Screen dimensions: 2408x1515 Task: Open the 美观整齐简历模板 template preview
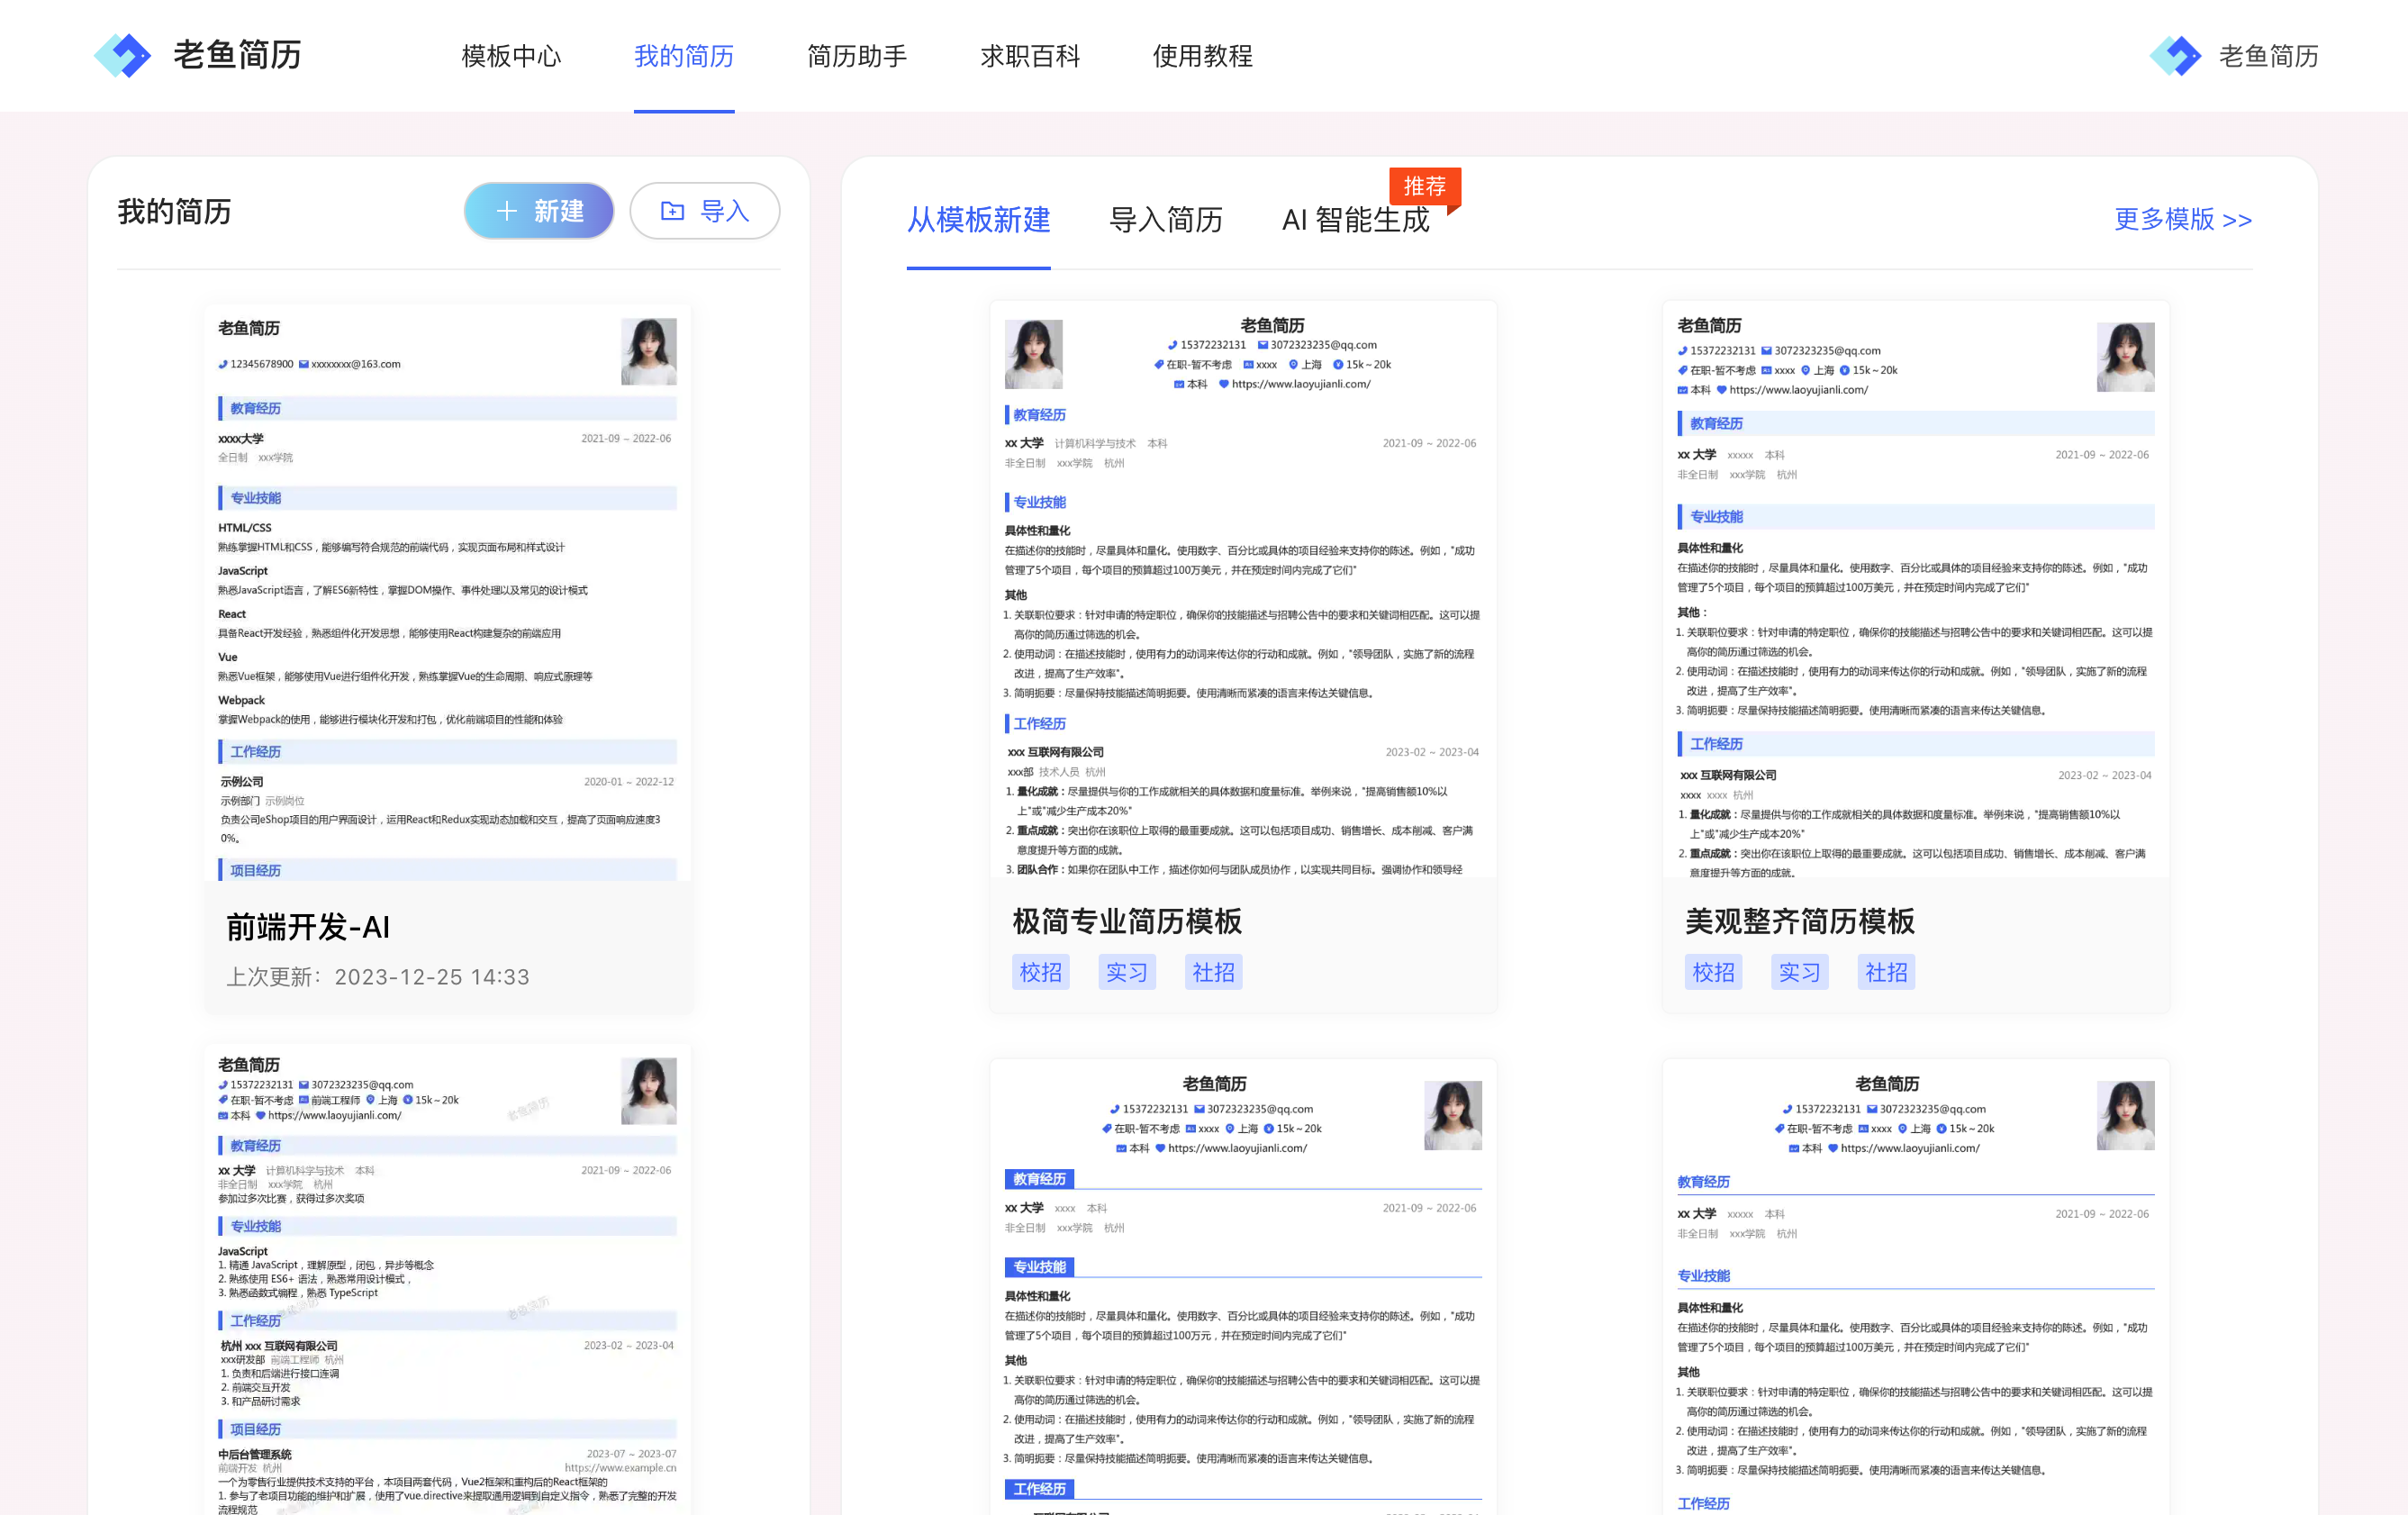point(1915,590)
